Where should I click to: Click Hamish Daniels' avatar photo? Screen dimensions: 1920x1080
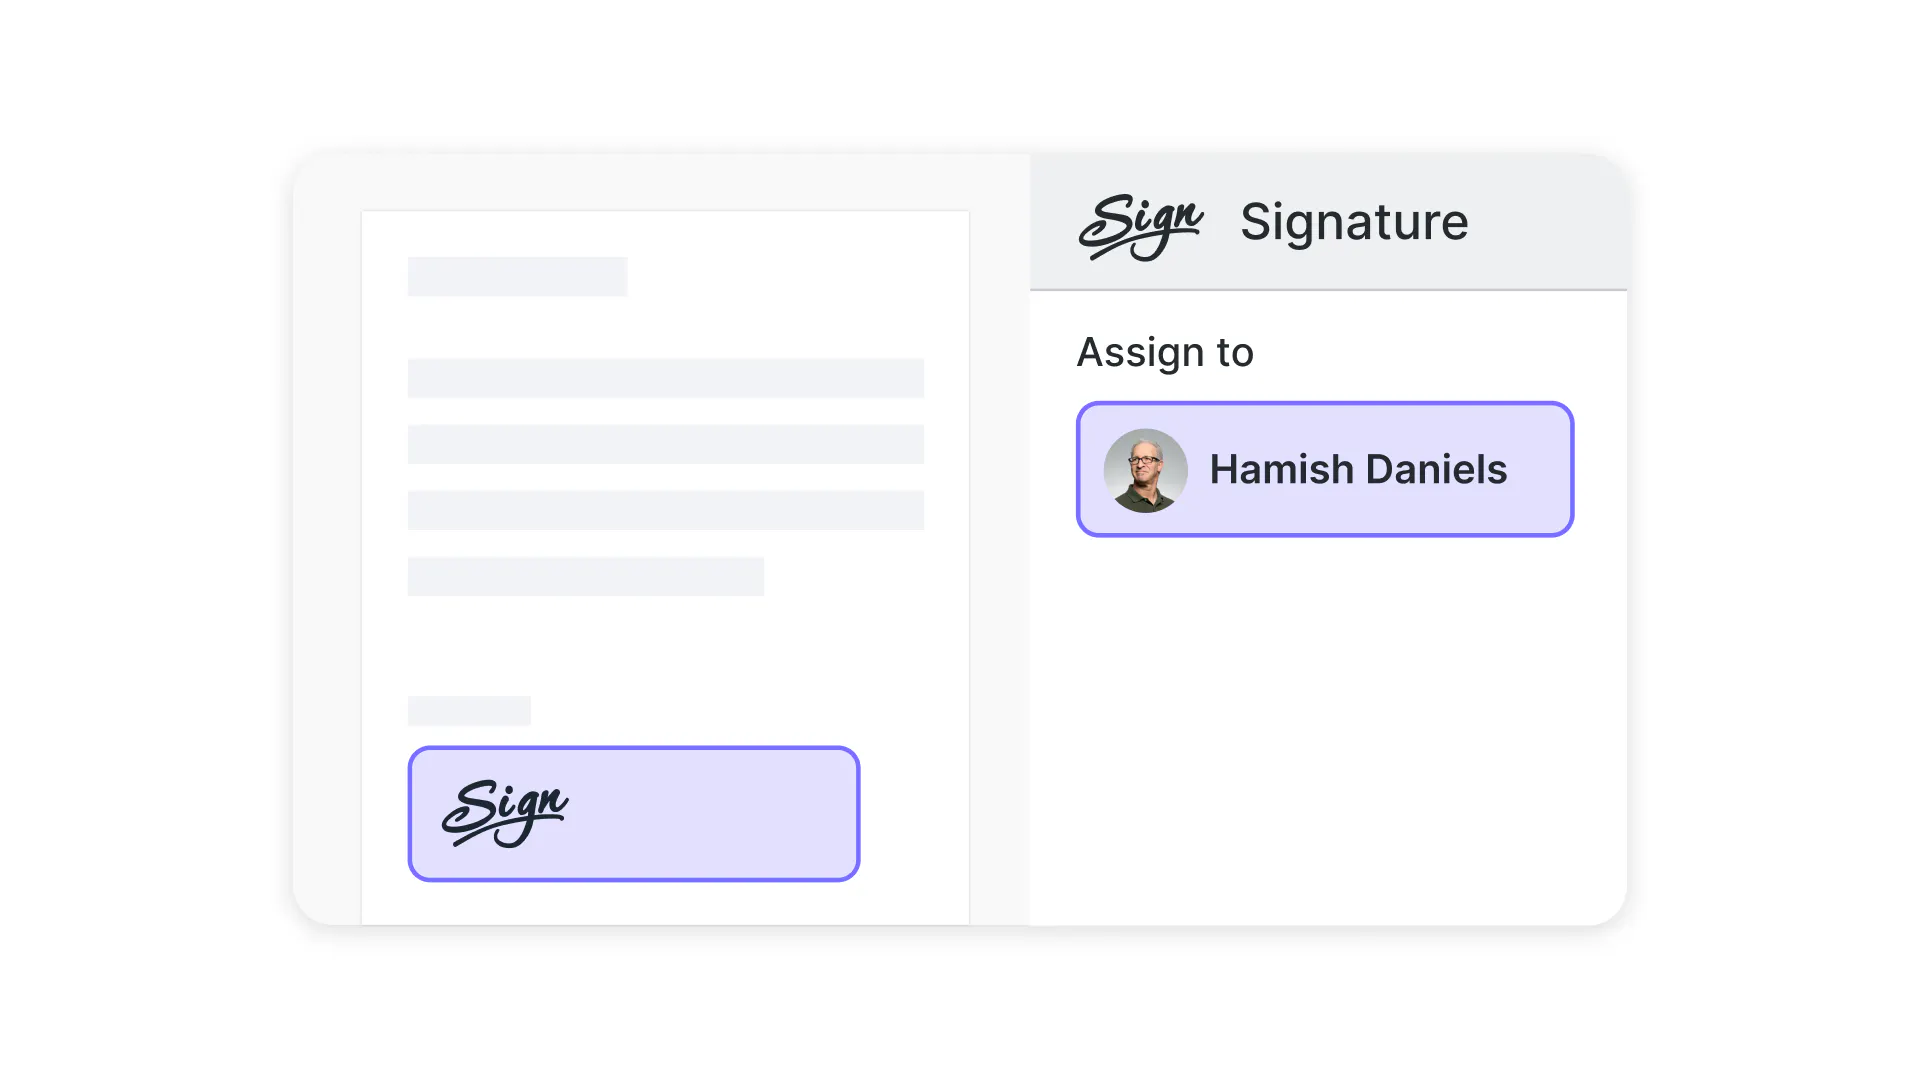pyautogui.click(x=1145, y=470)
